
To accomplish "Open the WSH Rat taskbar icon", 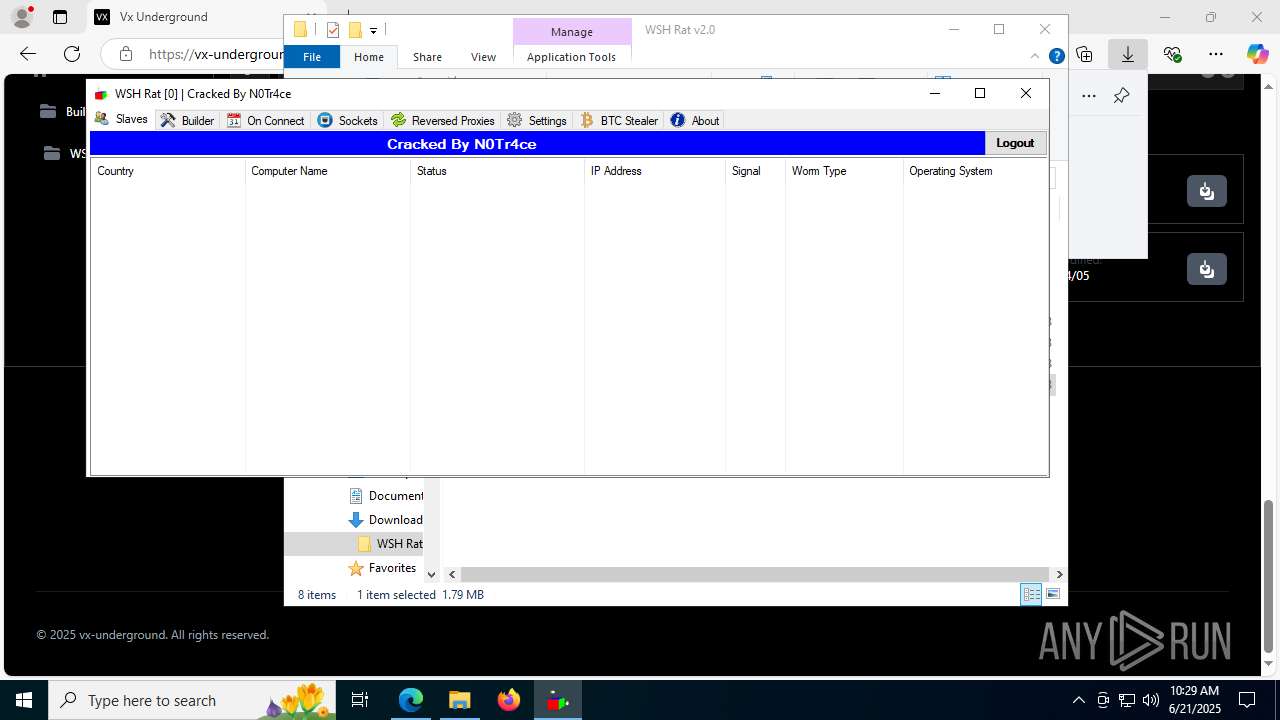I will click(558, 700).
